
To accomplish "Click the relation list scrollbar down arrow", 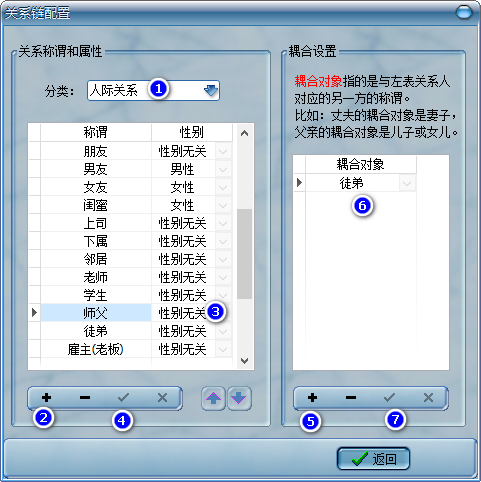I will 245,361.
